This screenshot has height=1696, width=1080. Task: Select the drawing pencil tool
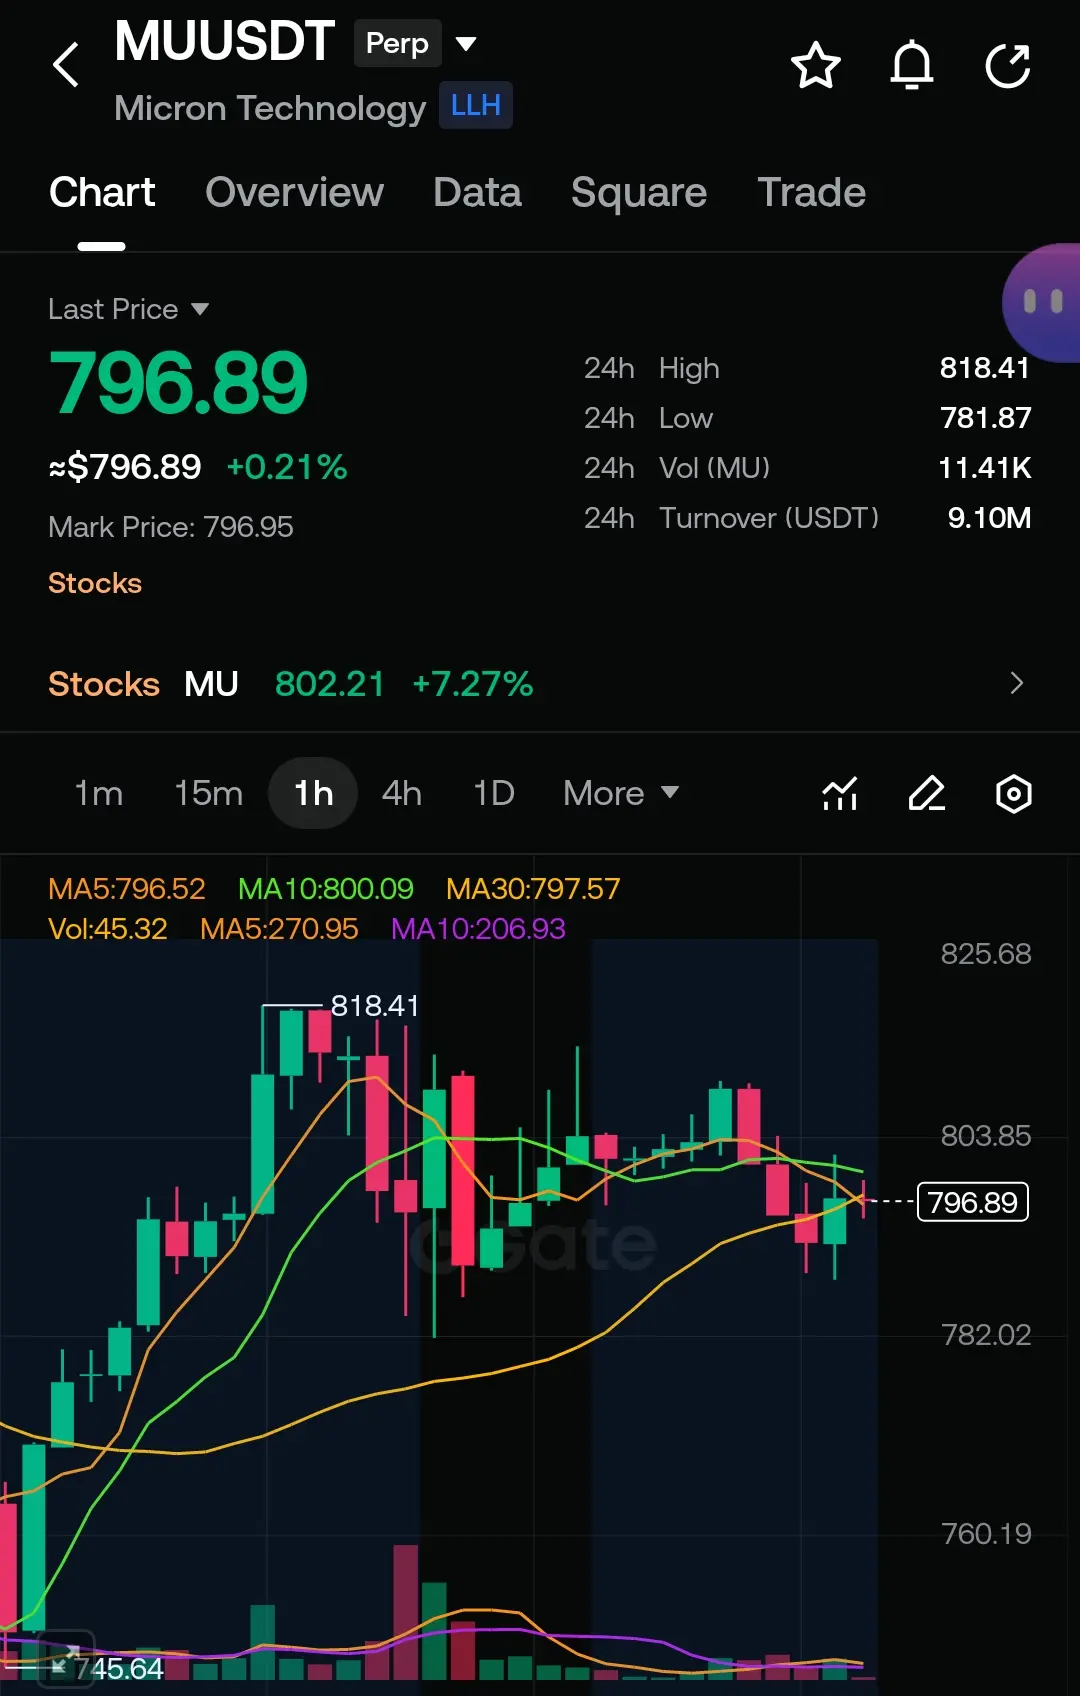927,794
